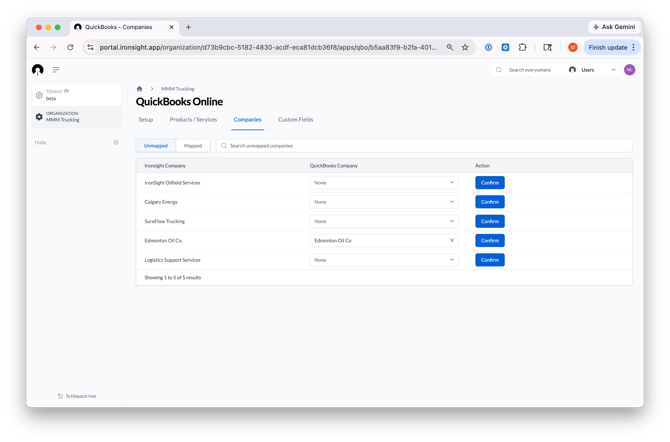This screenshot has width=670, height=442.
Task: Select the Organization MMM Trucking sidebar item
Action: click(77, 117)
